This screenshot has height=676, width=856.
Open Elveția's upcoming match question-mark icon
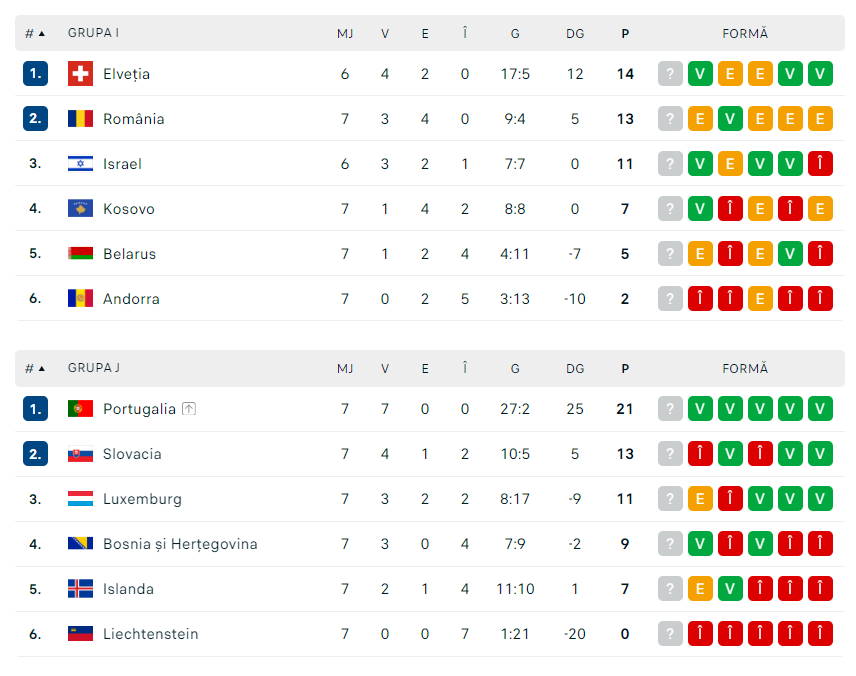(670, 73)
